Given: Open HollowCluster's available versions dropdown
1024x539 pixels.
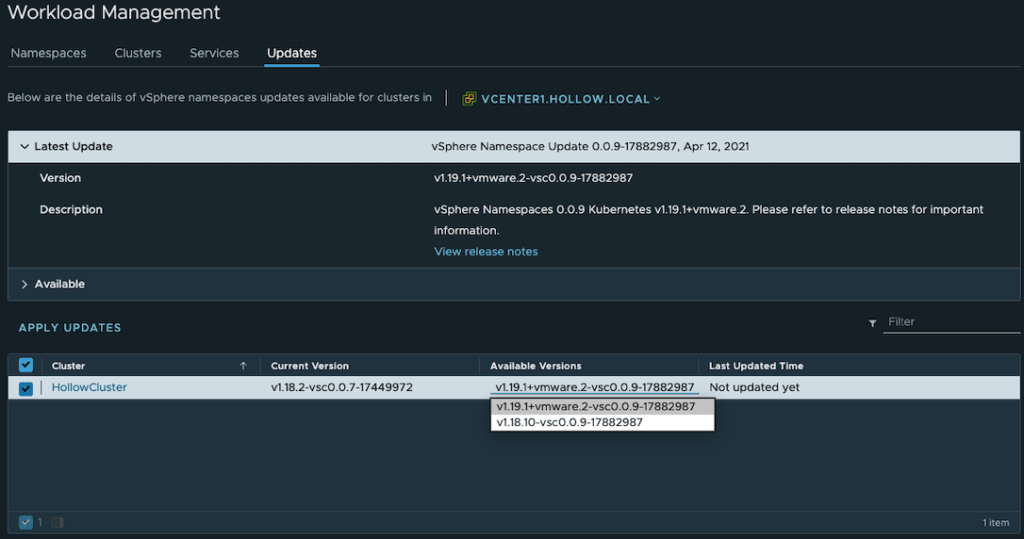Looking at the screenshot, I should tap(594, 387).
